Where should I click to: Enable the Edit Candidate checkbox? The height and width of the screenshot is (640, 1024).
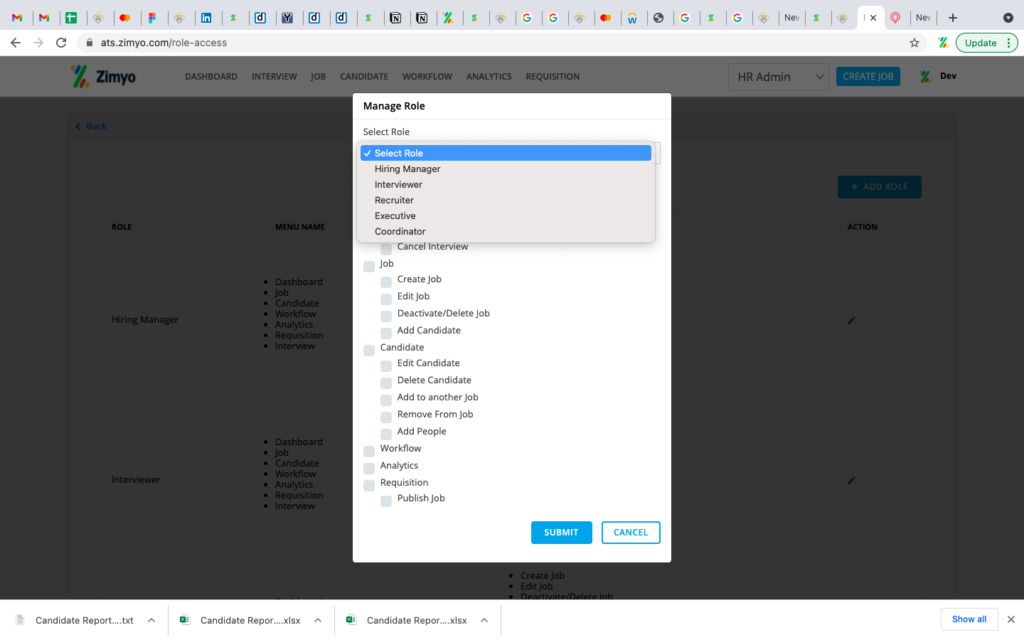[386, 365]
